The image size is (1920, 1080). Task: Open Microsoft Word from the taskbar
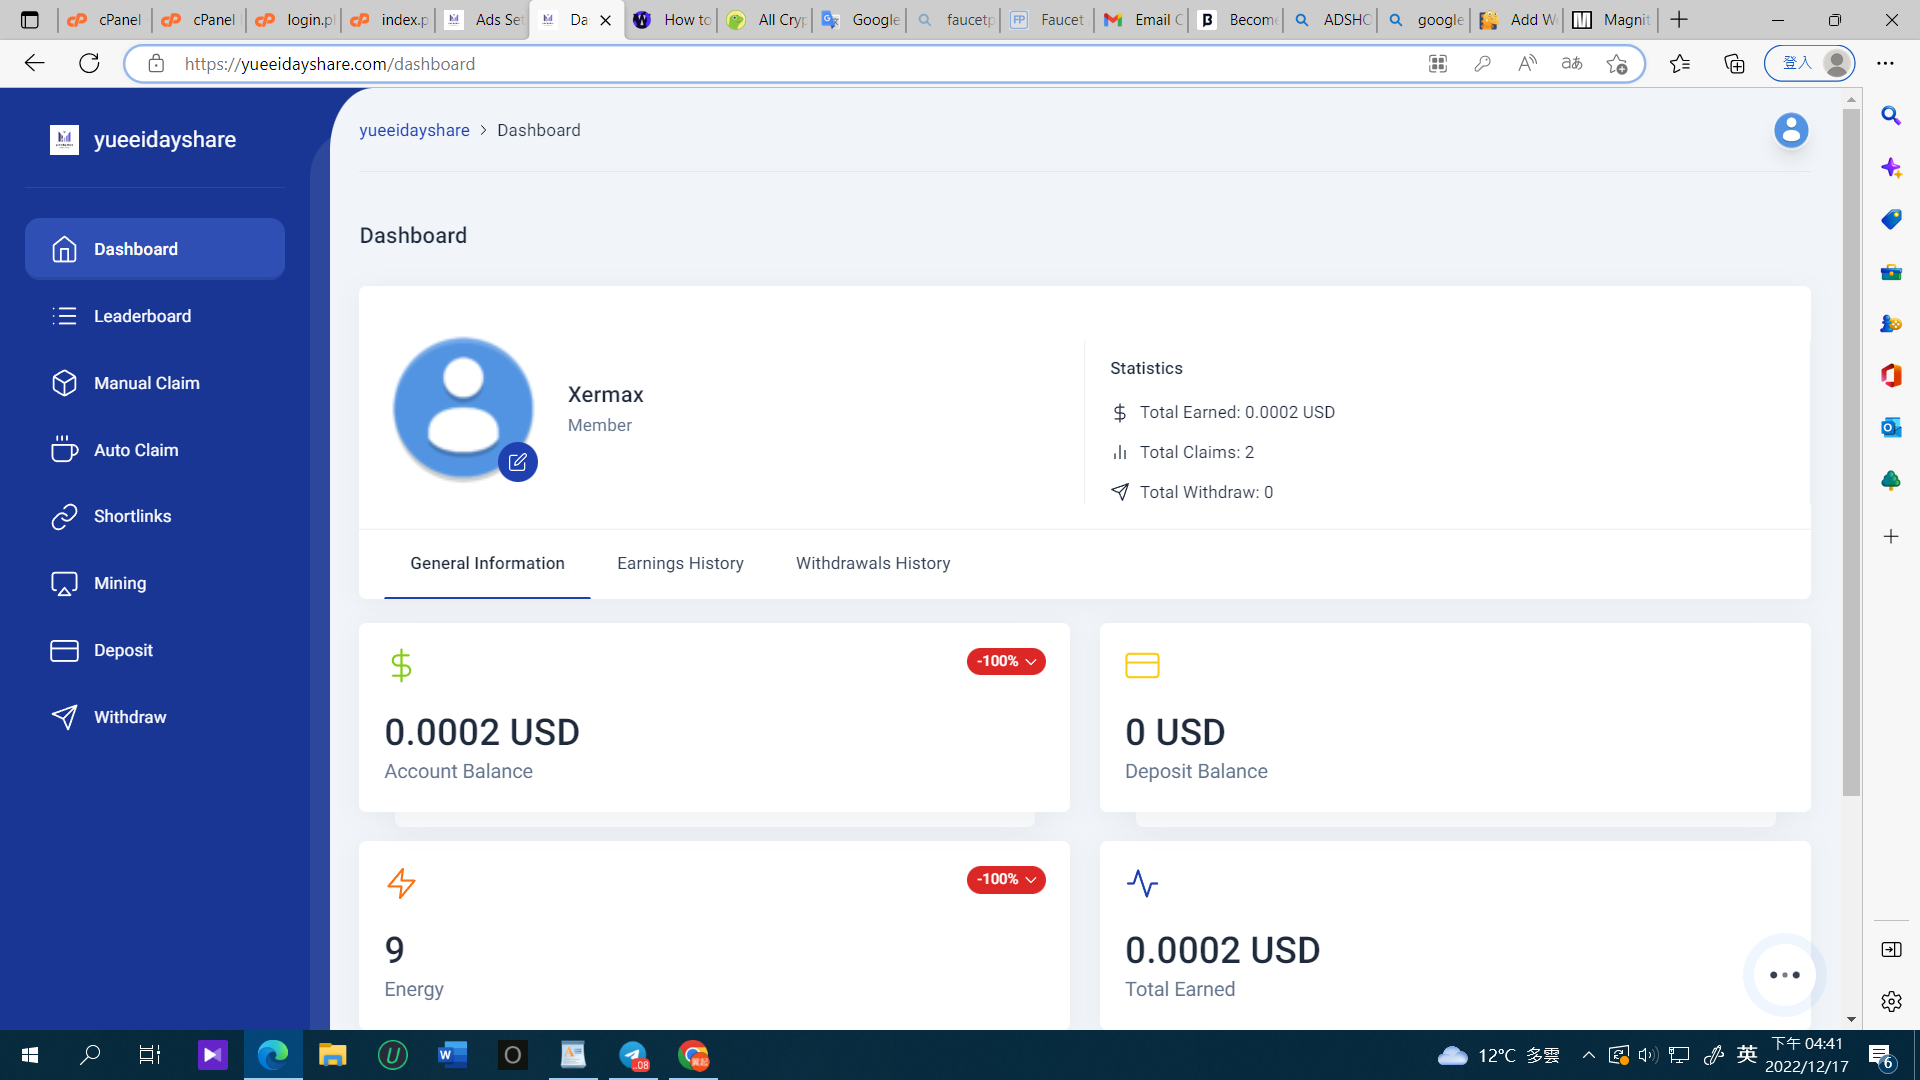click(452, 1055)
